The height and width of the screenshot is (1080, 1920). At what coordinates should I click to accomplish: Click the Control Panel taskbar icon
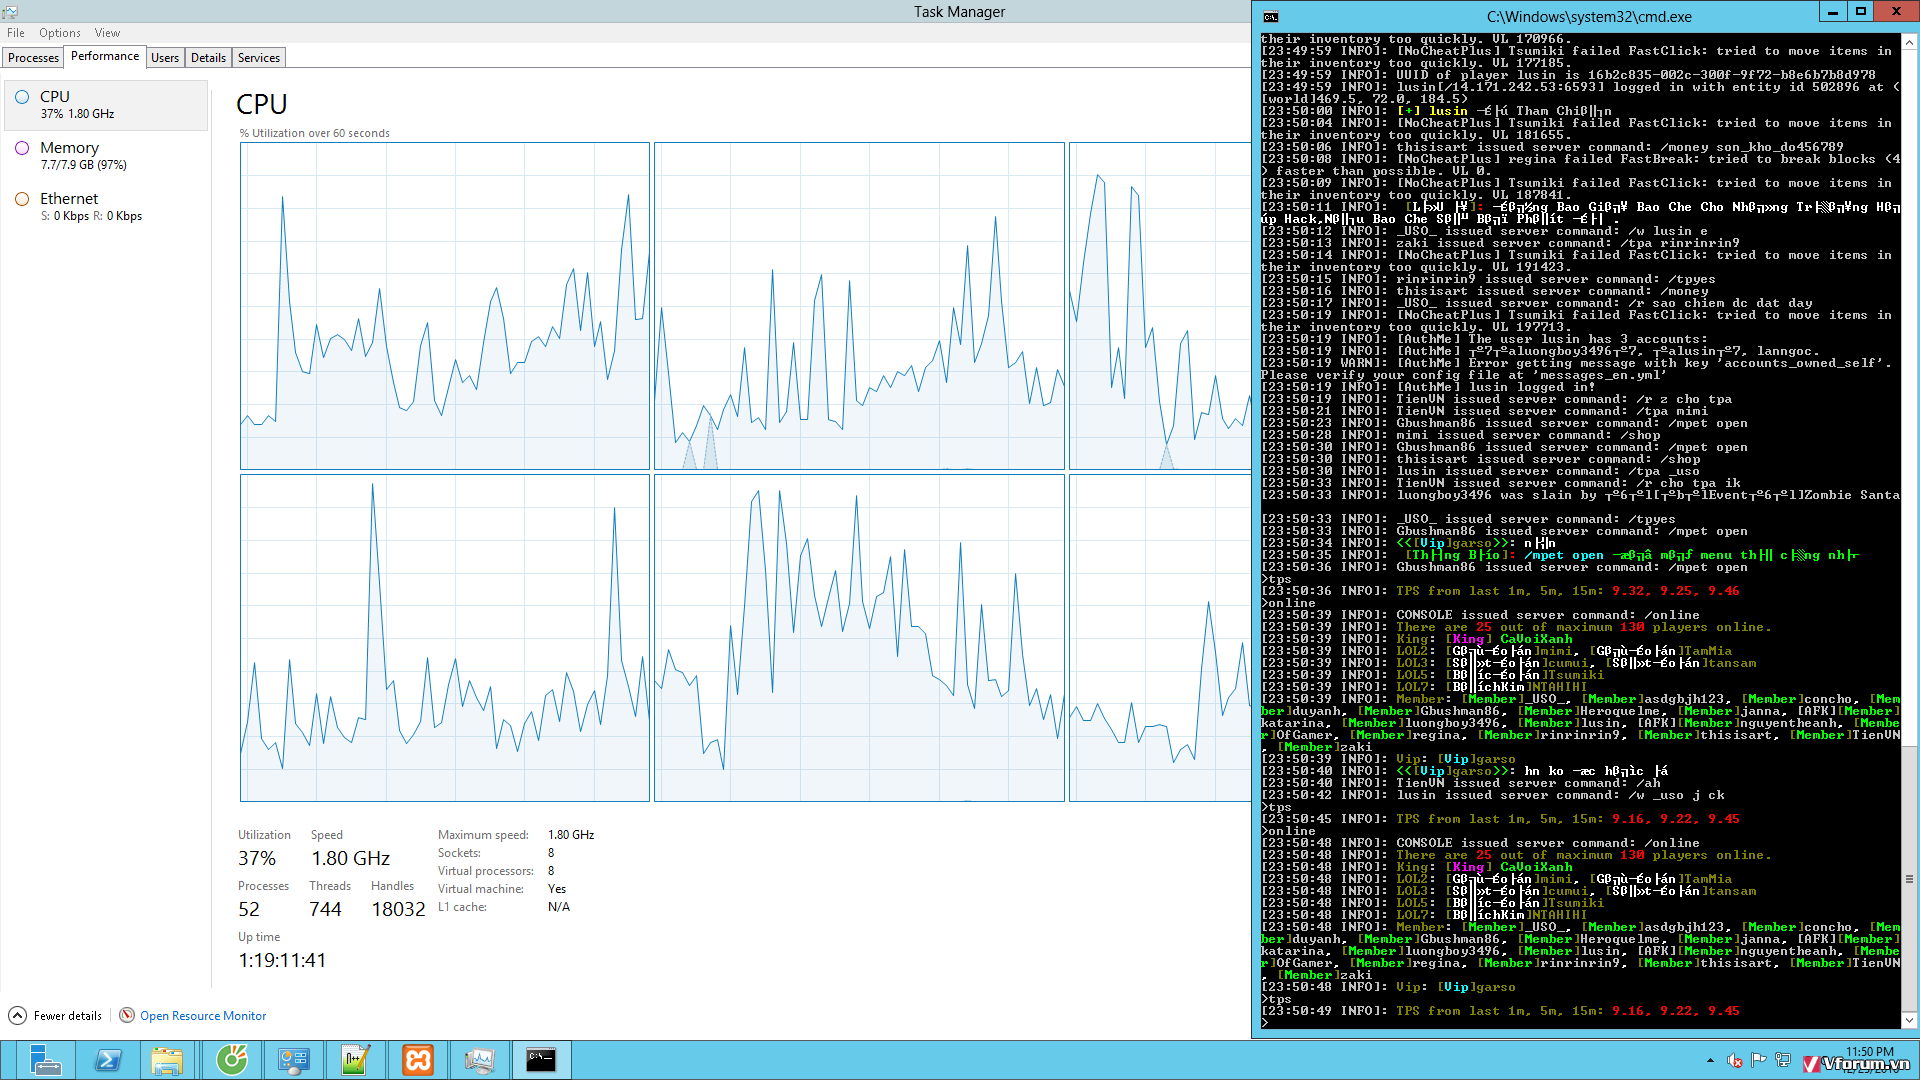point(293,1059)
